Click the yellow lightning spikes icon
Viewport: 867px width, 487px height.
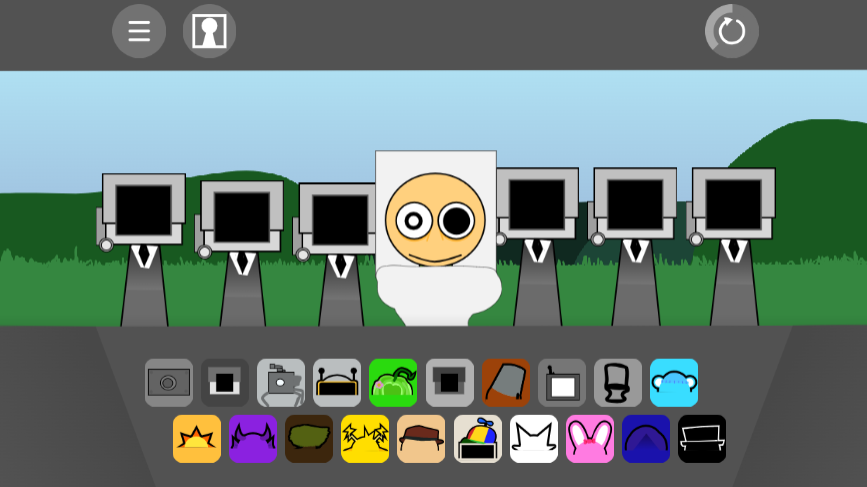pos(365,439)
